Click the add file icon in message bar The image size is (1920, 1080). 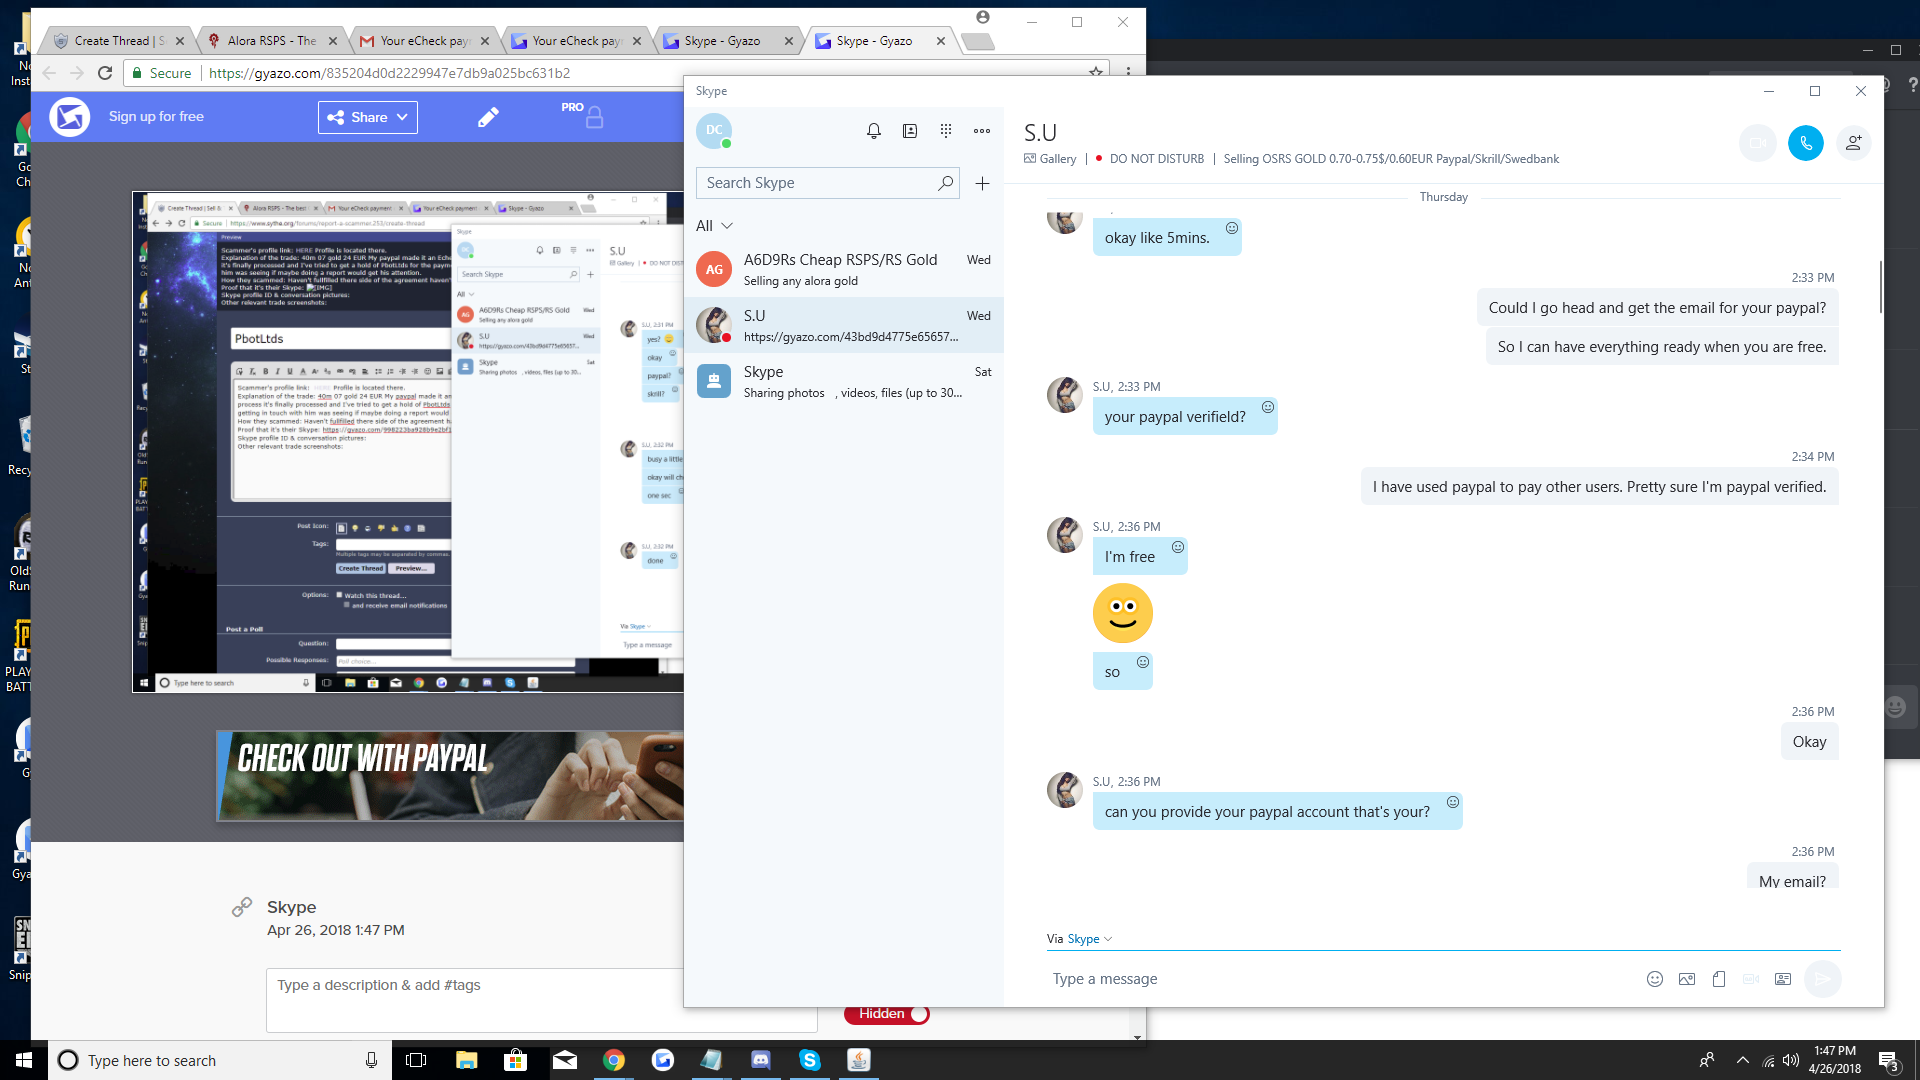pyautogui.click(x=1719, y=979)
